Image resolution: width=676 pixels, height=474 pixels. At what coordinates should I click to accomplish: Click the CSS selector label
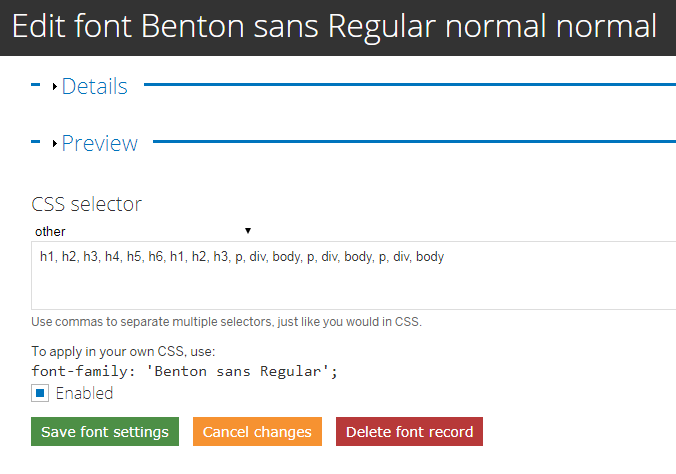tap(86, 204)
